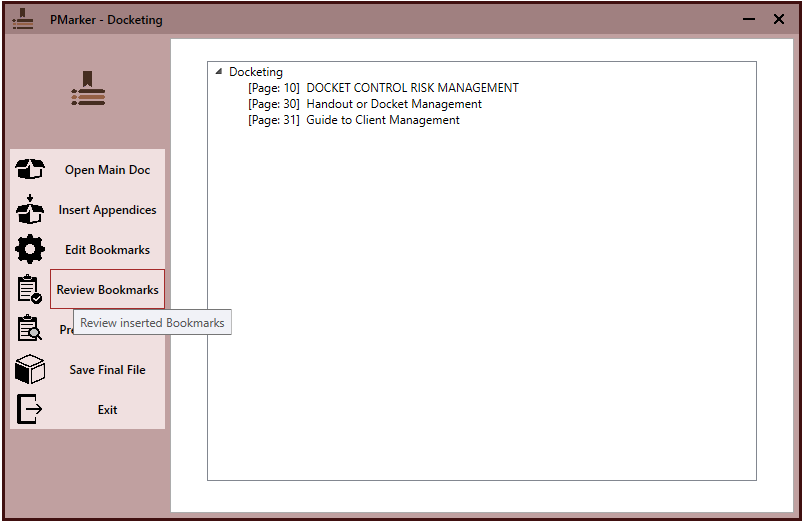Viewport: 803px width, 522px height.
Task: Choose Edit Bookmarks button
Action: (x=108, y=249)
